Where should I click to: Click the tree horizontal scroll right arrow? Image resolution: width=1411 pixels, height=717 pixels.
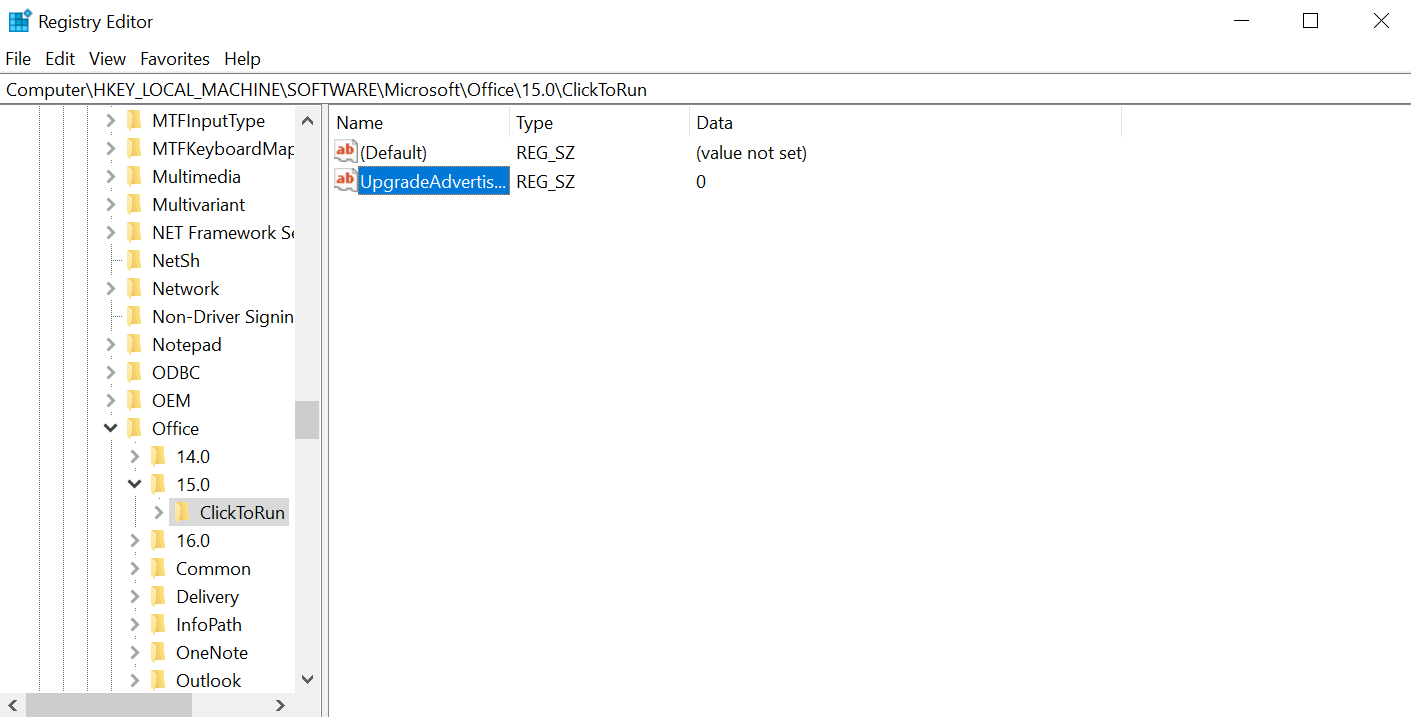(x=281, y=705)
